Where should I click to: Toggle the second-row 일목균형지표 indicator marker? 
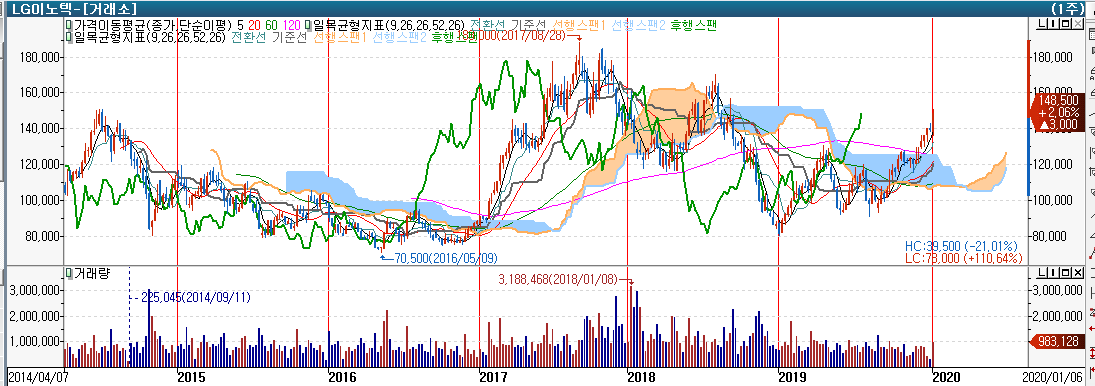(x=68, y=37)
